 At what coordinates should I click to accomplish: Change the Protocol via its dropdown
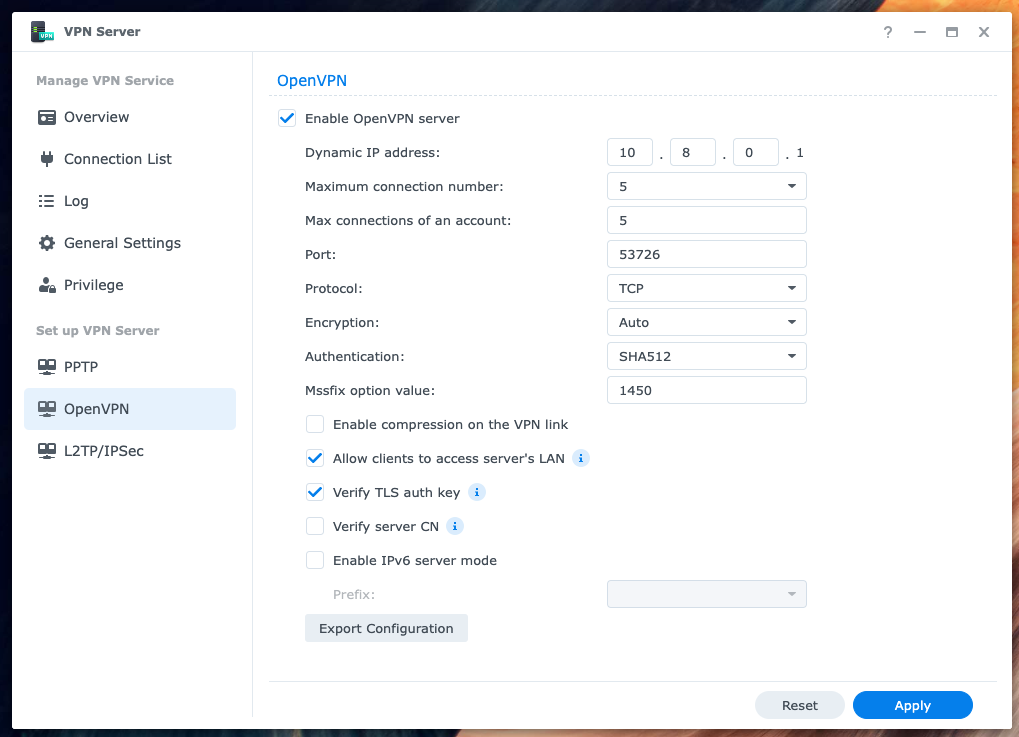(706, 288)
